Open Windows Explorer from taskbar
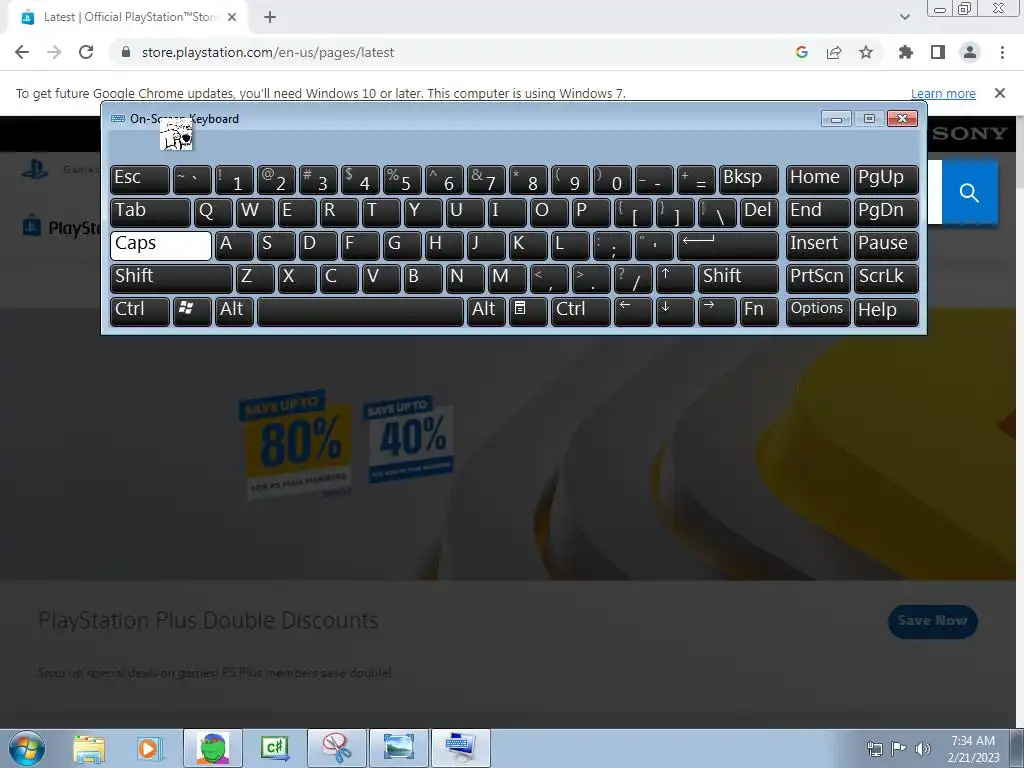This screenshot has height=768, width=1024. [89, 748]
